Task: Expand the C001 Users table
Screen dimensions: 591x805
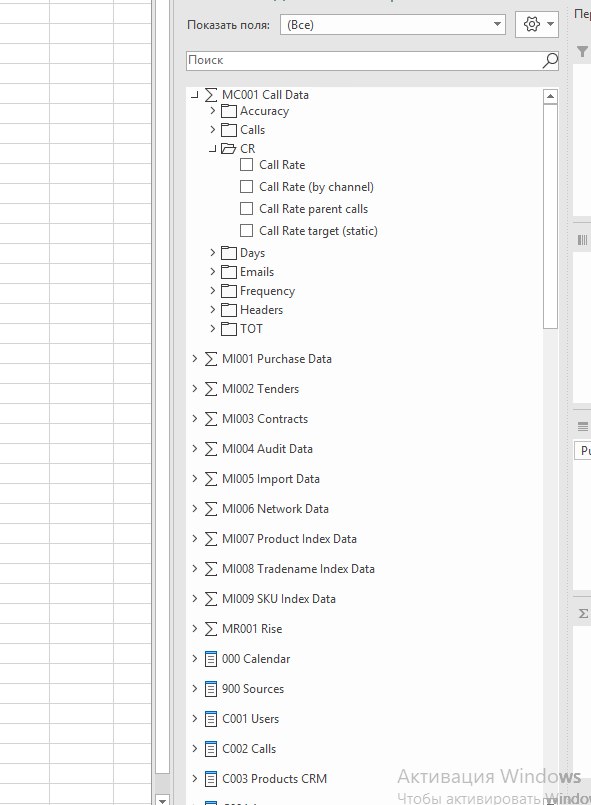Action: point(194,718)
